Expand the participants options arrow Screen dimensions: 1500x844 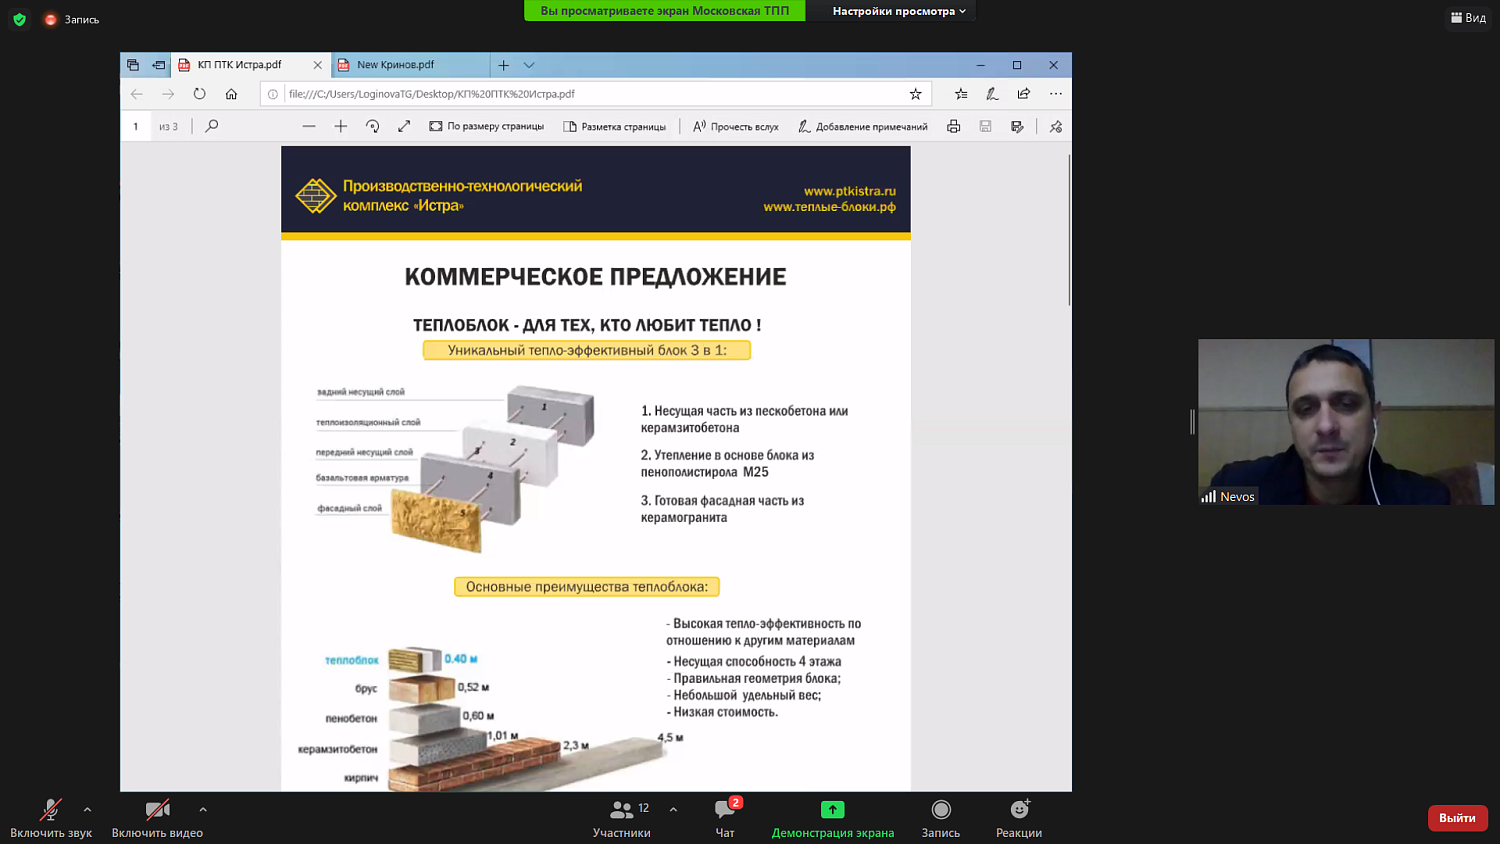click(673, 810)
